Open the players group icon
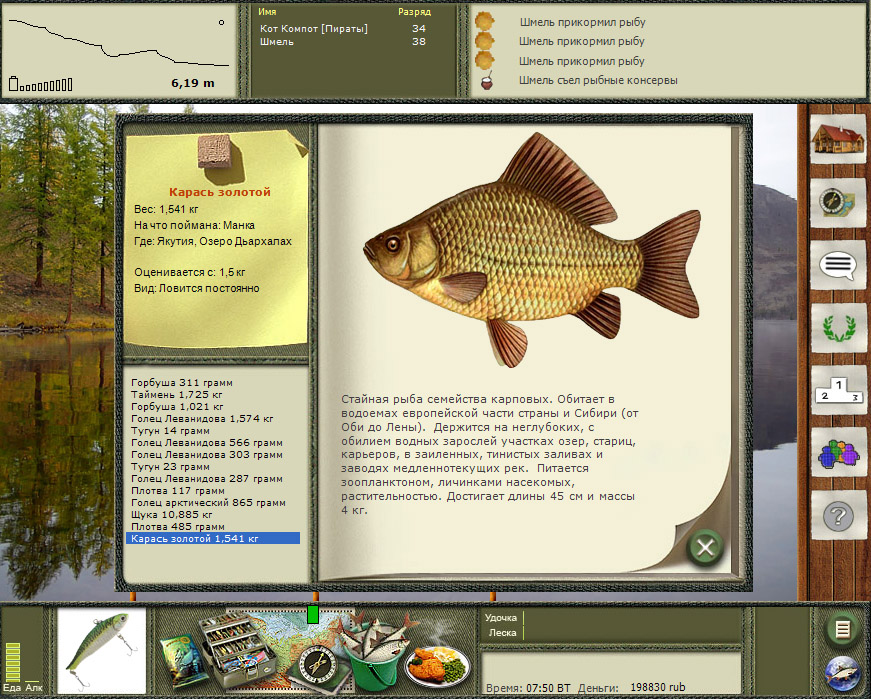 [837, 453]
